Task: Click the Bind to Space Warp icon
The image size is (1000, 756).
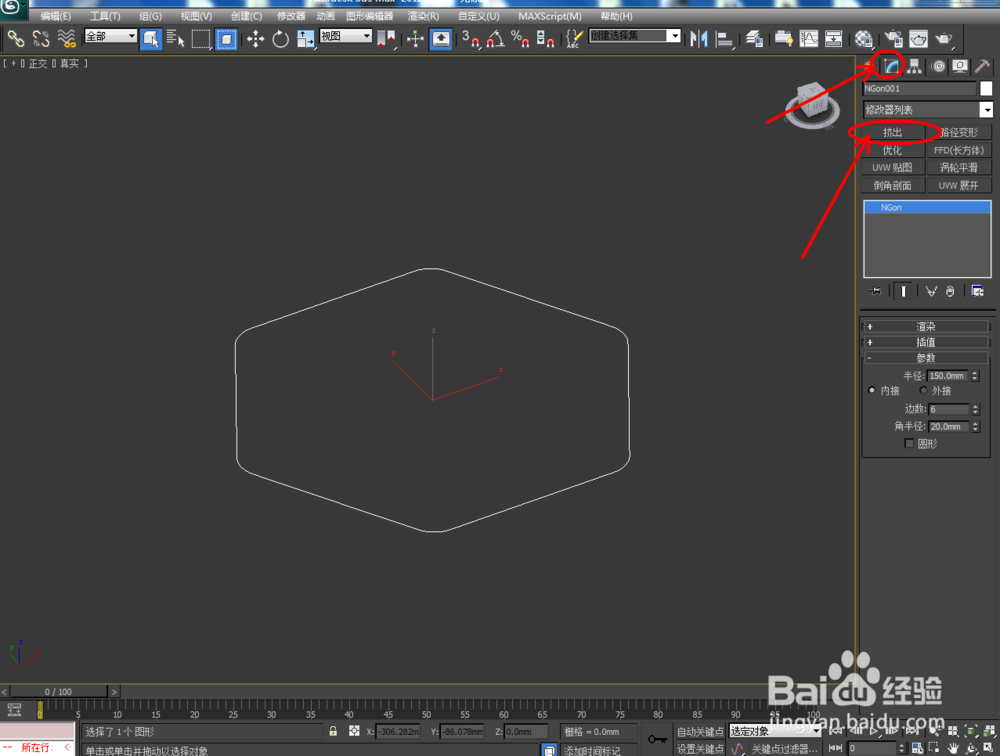Action: pyautogui.click(x=66, y=39)
